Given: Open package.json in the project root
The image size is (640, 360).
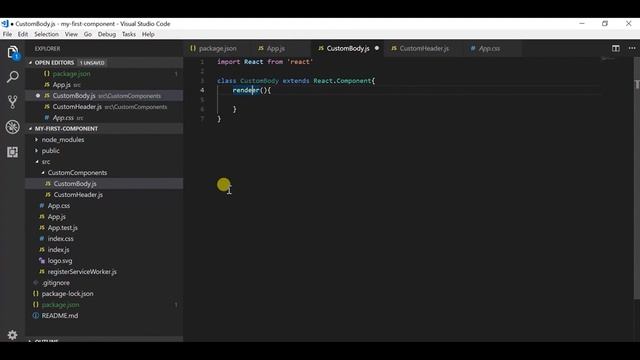Looking at the screenshot, I should coord(60,304).
